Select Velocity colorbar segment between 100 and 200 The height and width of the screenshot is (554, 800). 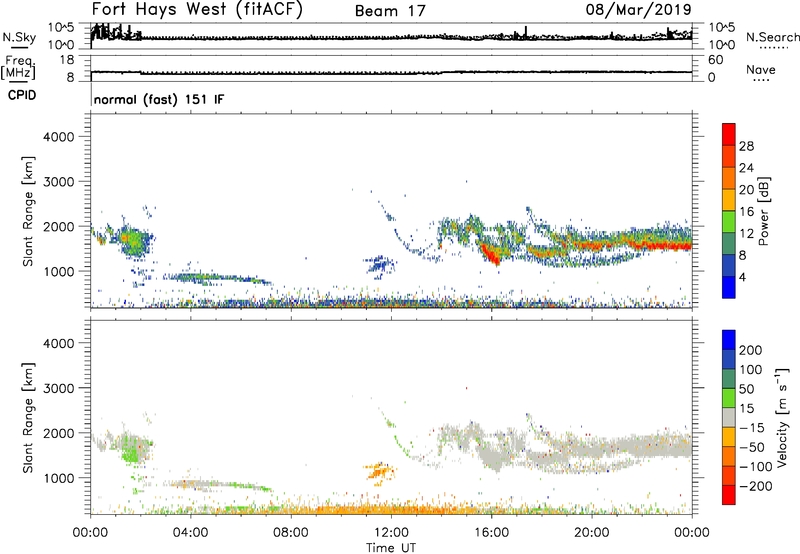click(x=729, y=359)
